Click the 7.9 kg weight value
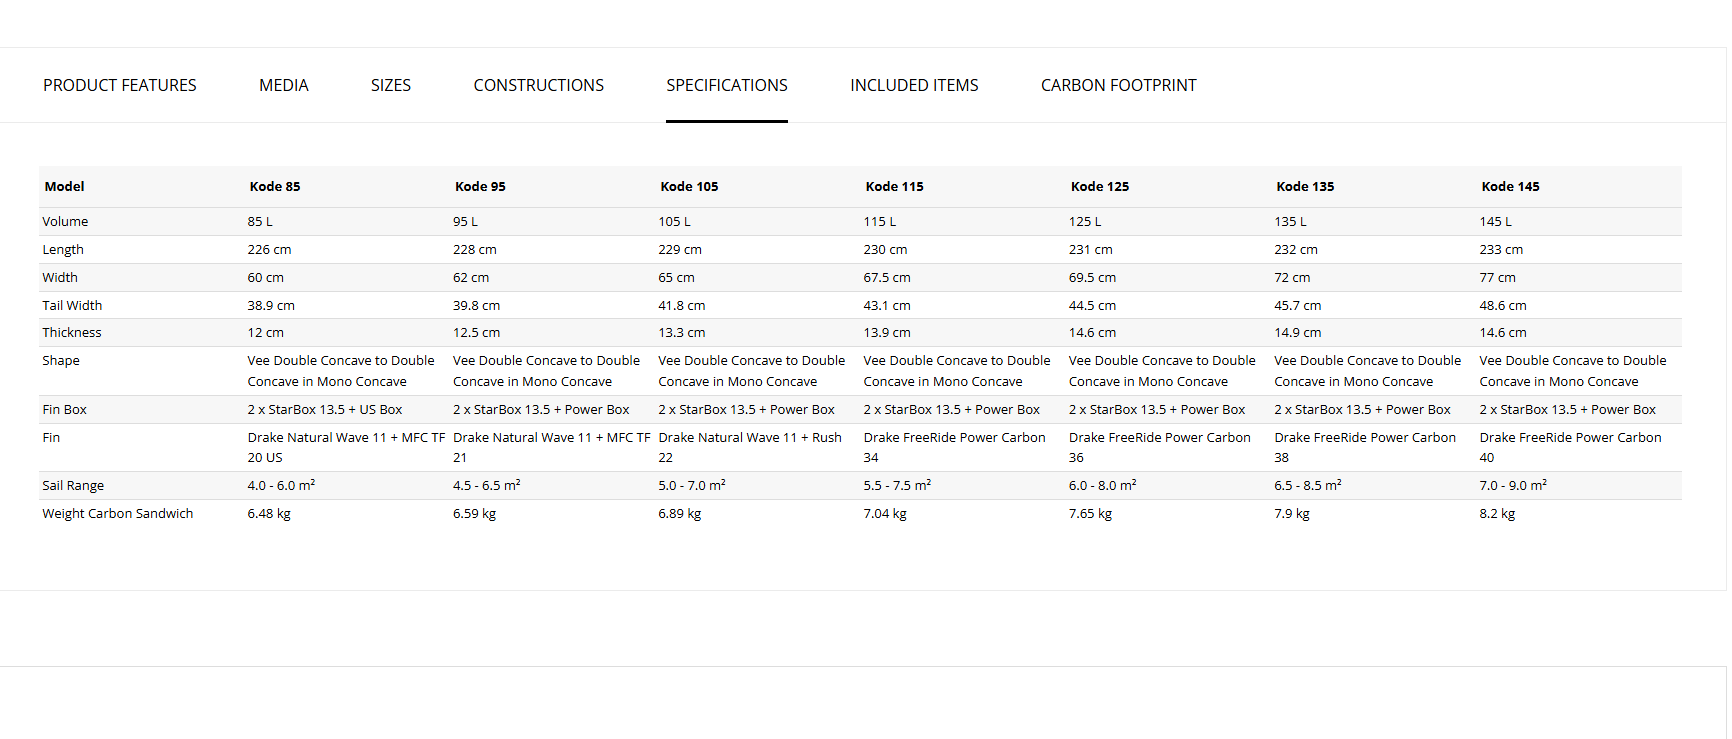1732x739 pixels. pyautogui.click(x=1292, y=513)
